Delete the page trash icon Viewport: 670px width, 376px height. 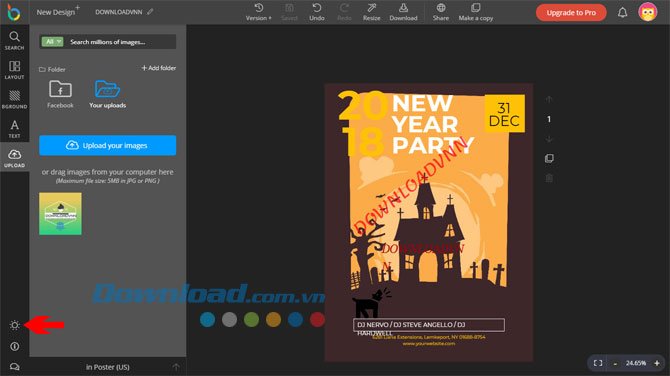(x=549, y=178)
